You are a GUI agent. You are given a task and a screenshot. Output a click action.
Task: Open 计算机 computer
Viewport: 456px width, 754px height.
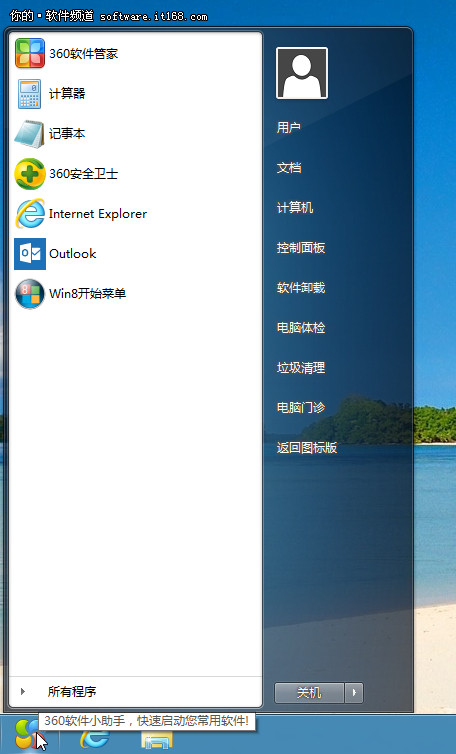tap(295, 207)
